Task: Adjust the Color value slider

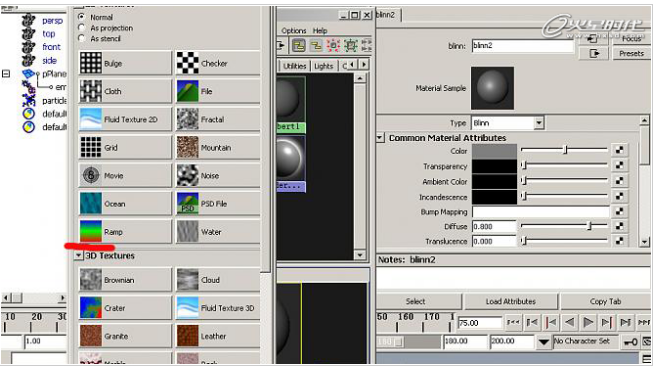Action: click(564, 150)
